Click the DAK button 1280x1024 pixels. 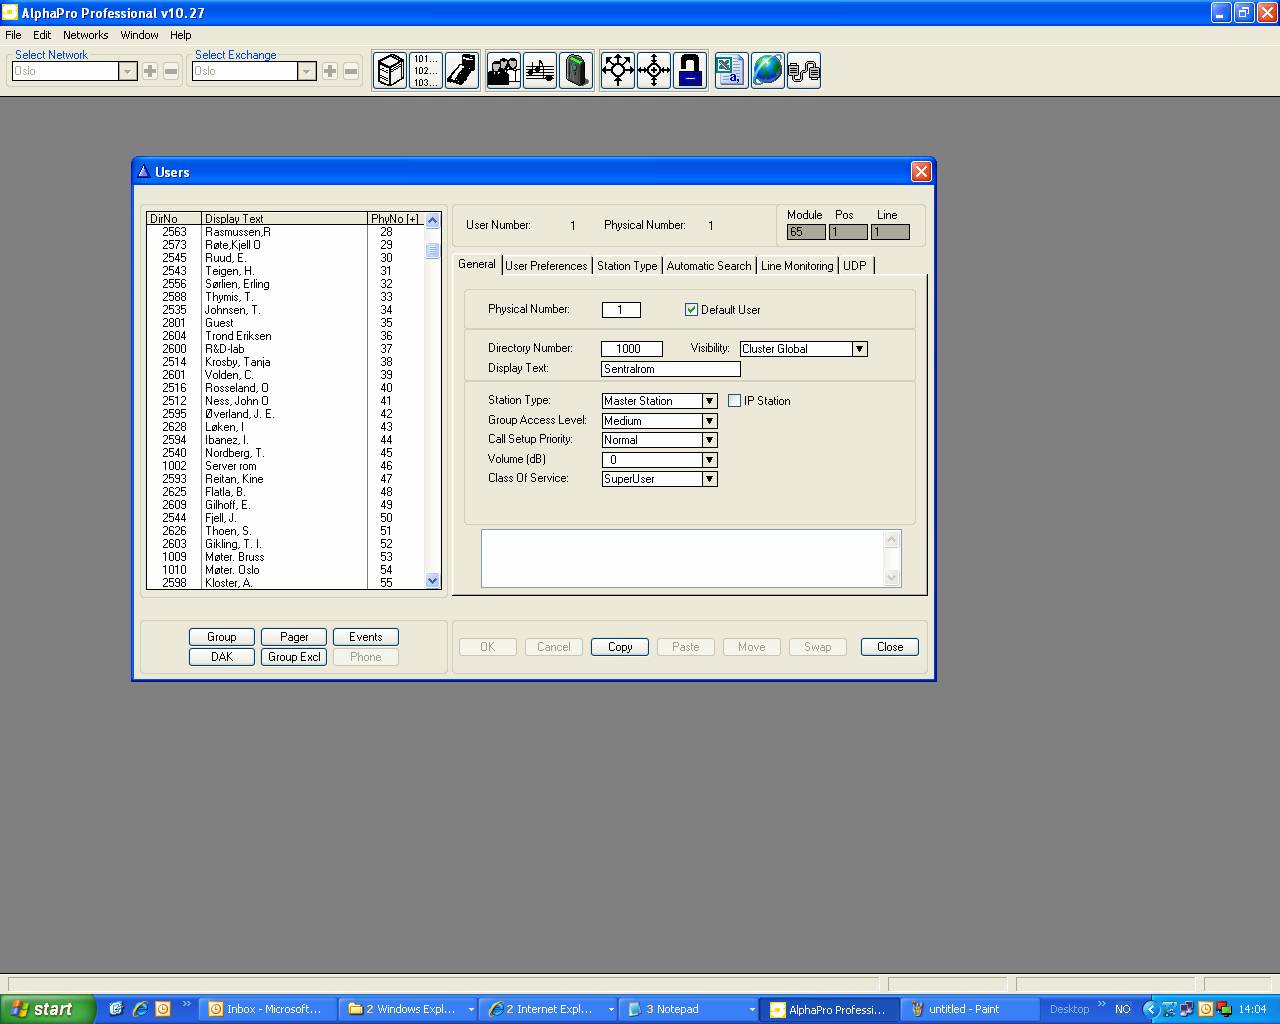pyautogui.click(x=222, y=657)
